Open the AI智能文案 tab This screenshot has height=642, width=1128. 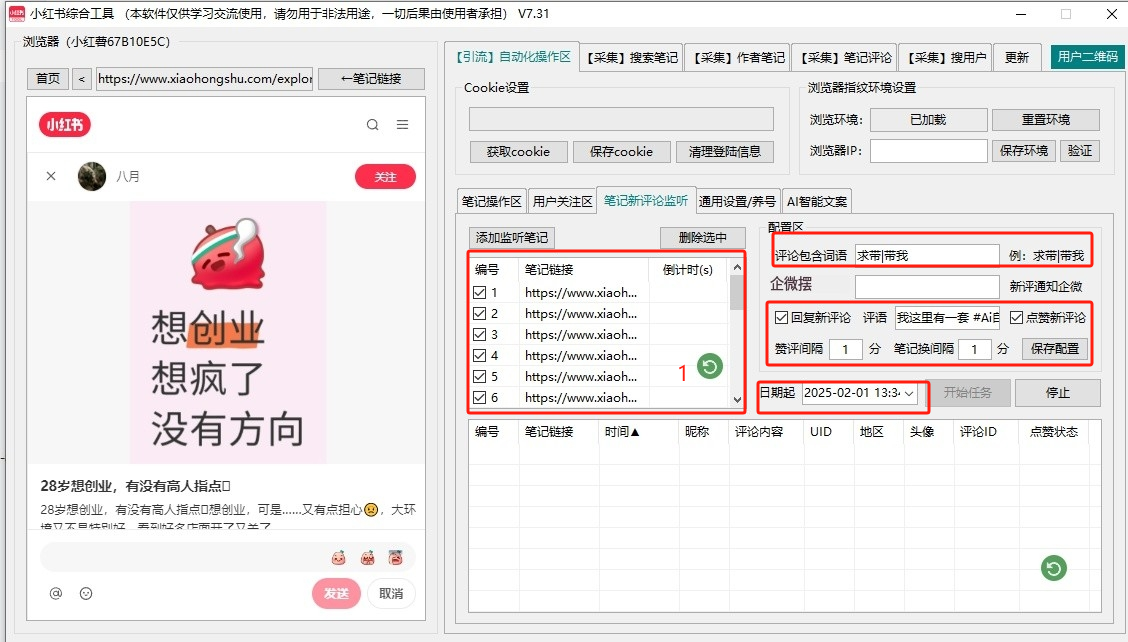pyautogui.click(x=817, y=201)
